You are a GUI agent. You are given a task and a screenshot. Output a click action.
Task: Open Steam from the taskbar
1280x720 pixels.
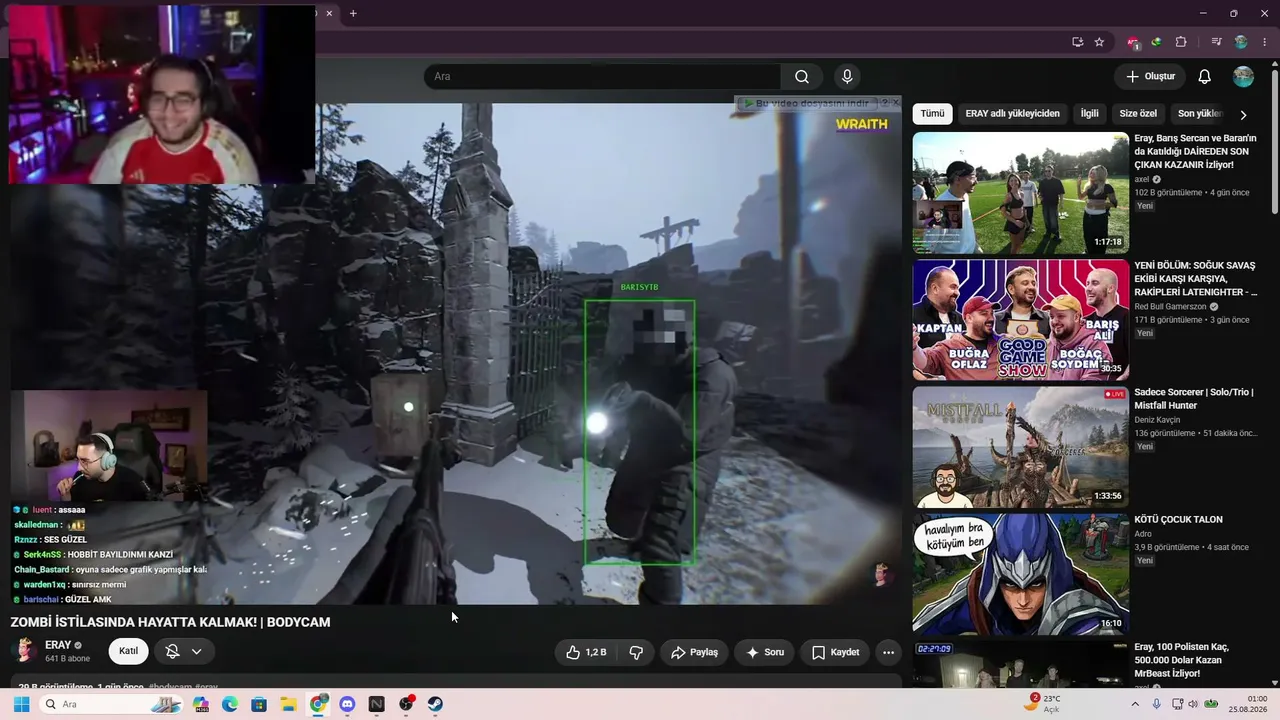coord(435,704)
